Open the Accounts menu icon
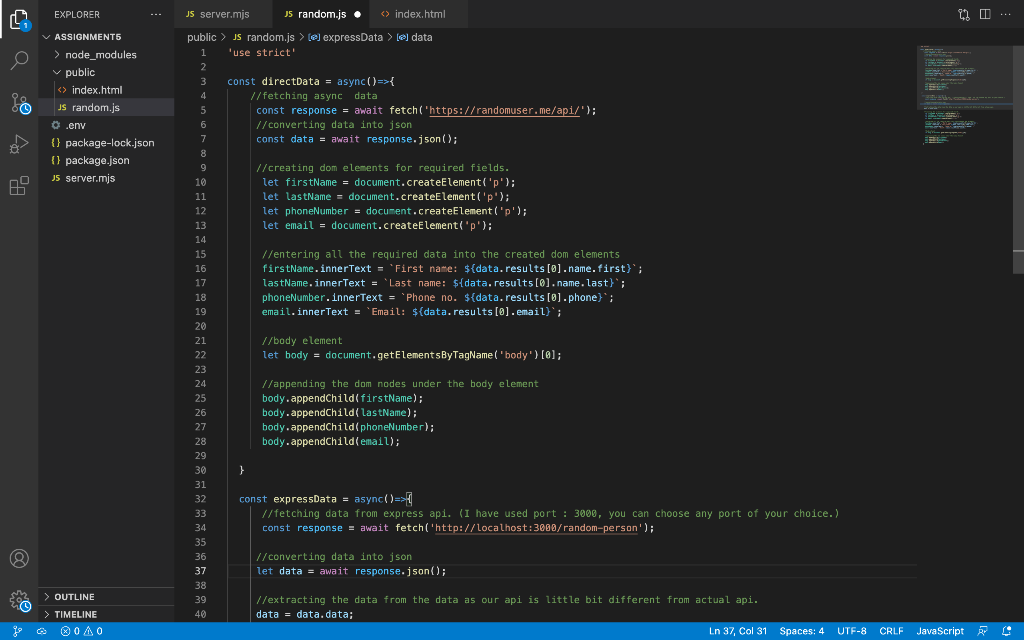The width and height of the screenshot is (1024, 640). point(19,558)
